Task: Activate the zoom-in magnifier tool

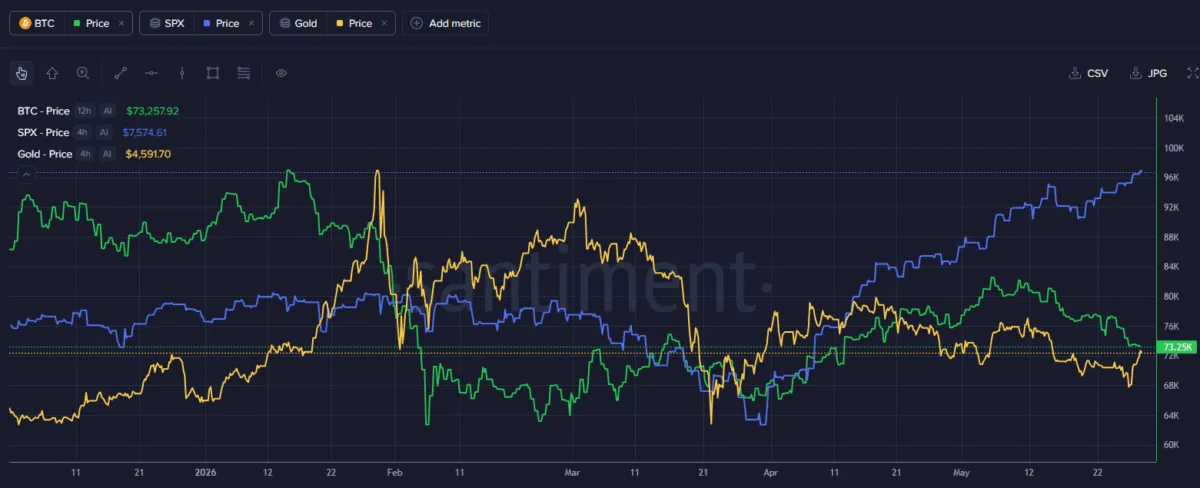Action: point(83,72)
